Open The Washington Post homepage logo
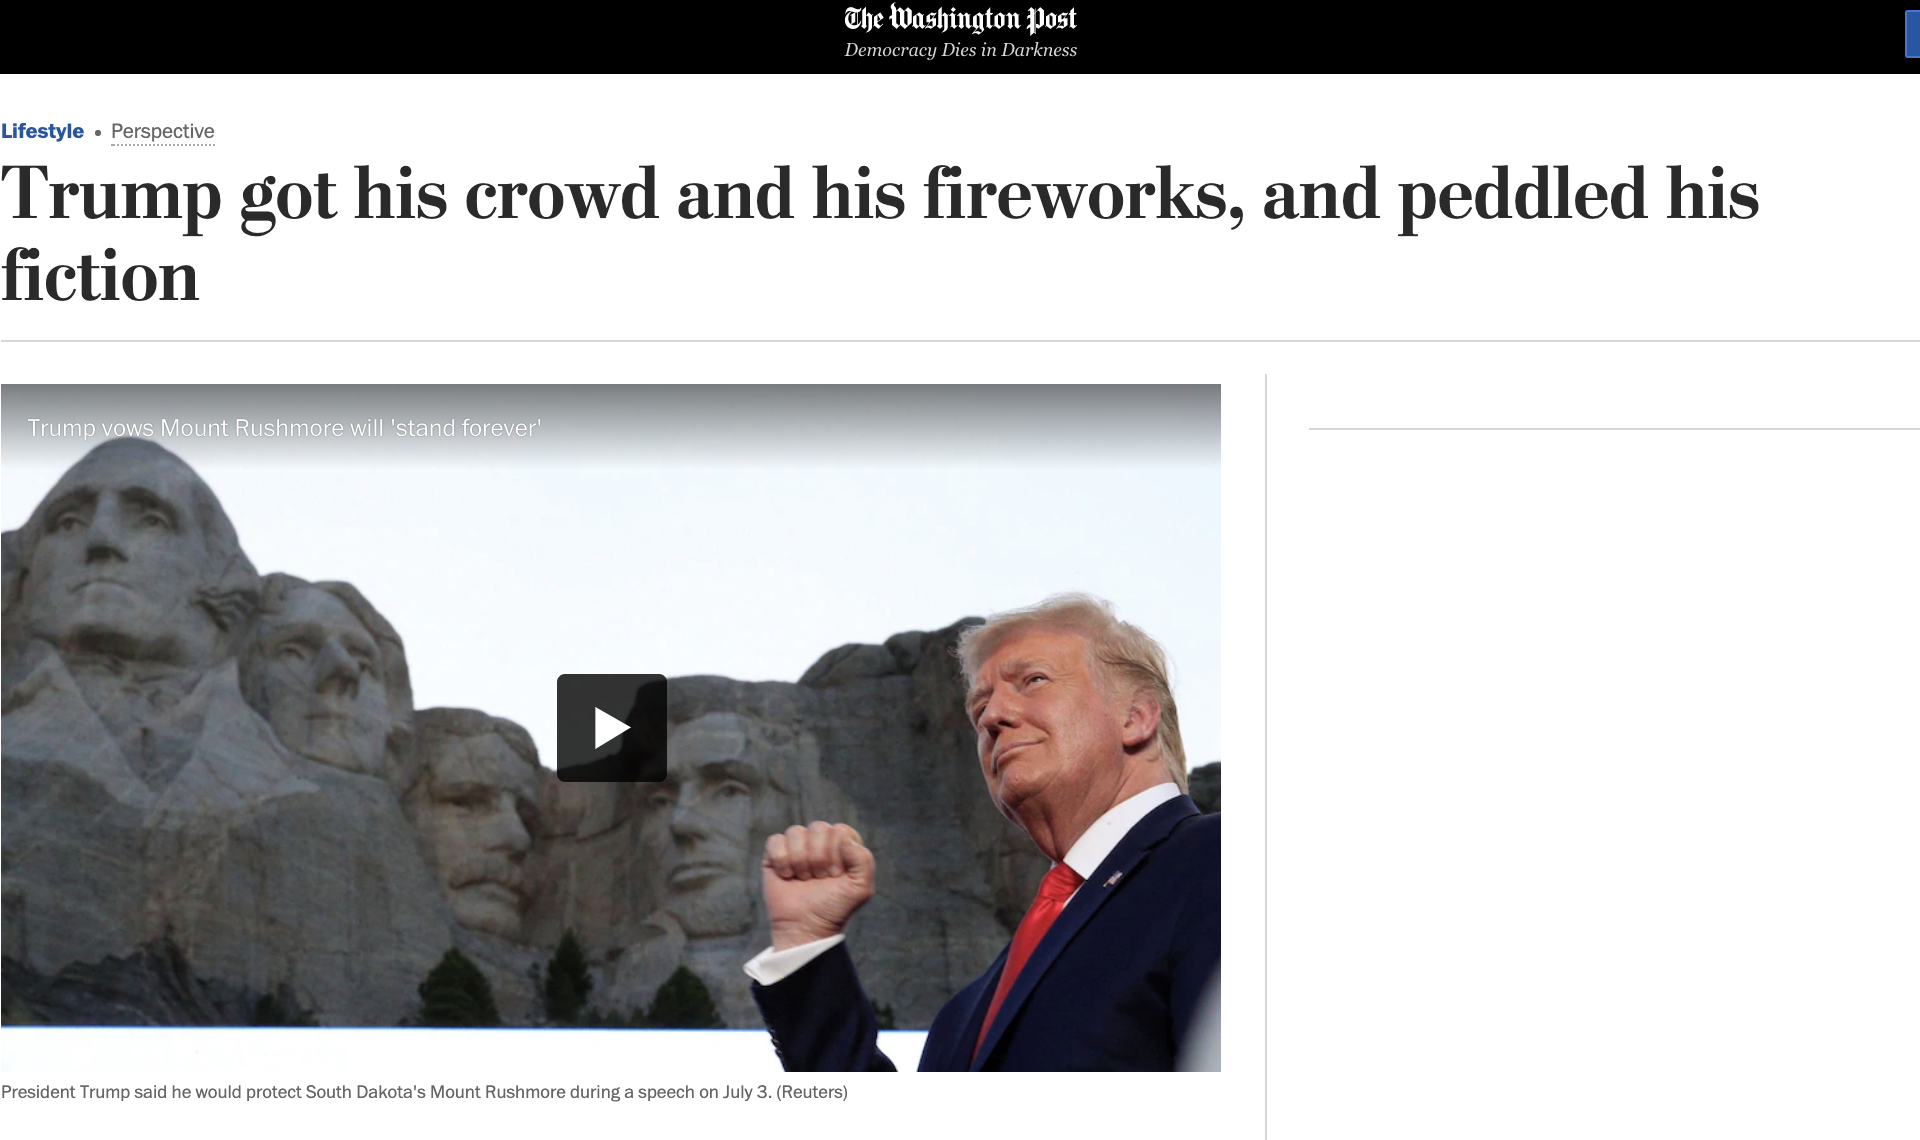Viewport: 1920px width, 1140px height. (x=960, y=19)
